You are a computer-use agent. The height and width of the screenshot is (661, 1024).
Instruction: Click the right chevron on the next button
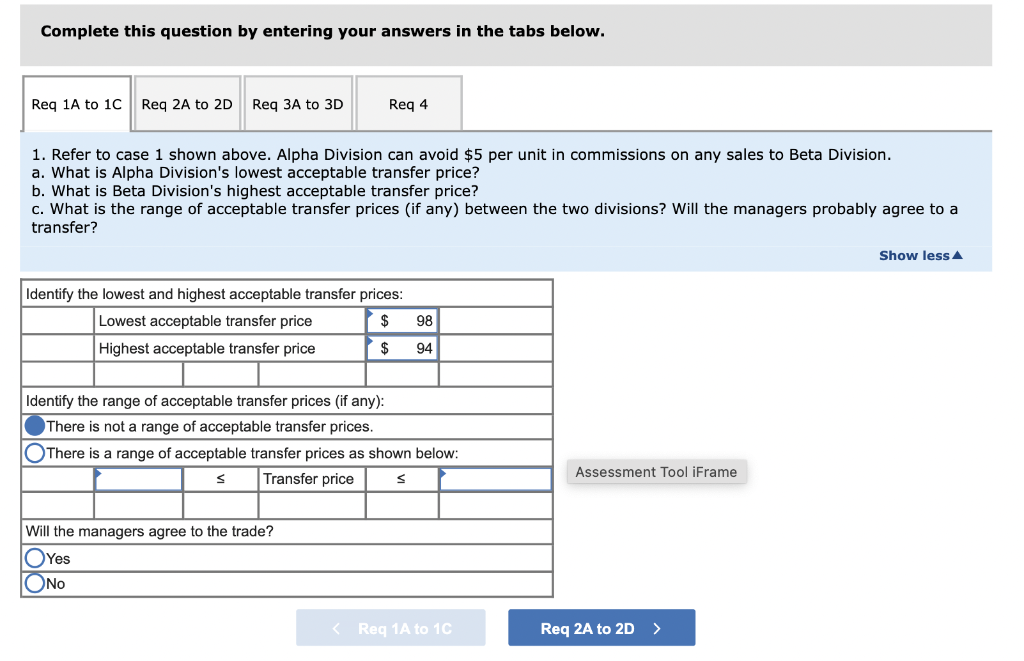tap(657, 628)
